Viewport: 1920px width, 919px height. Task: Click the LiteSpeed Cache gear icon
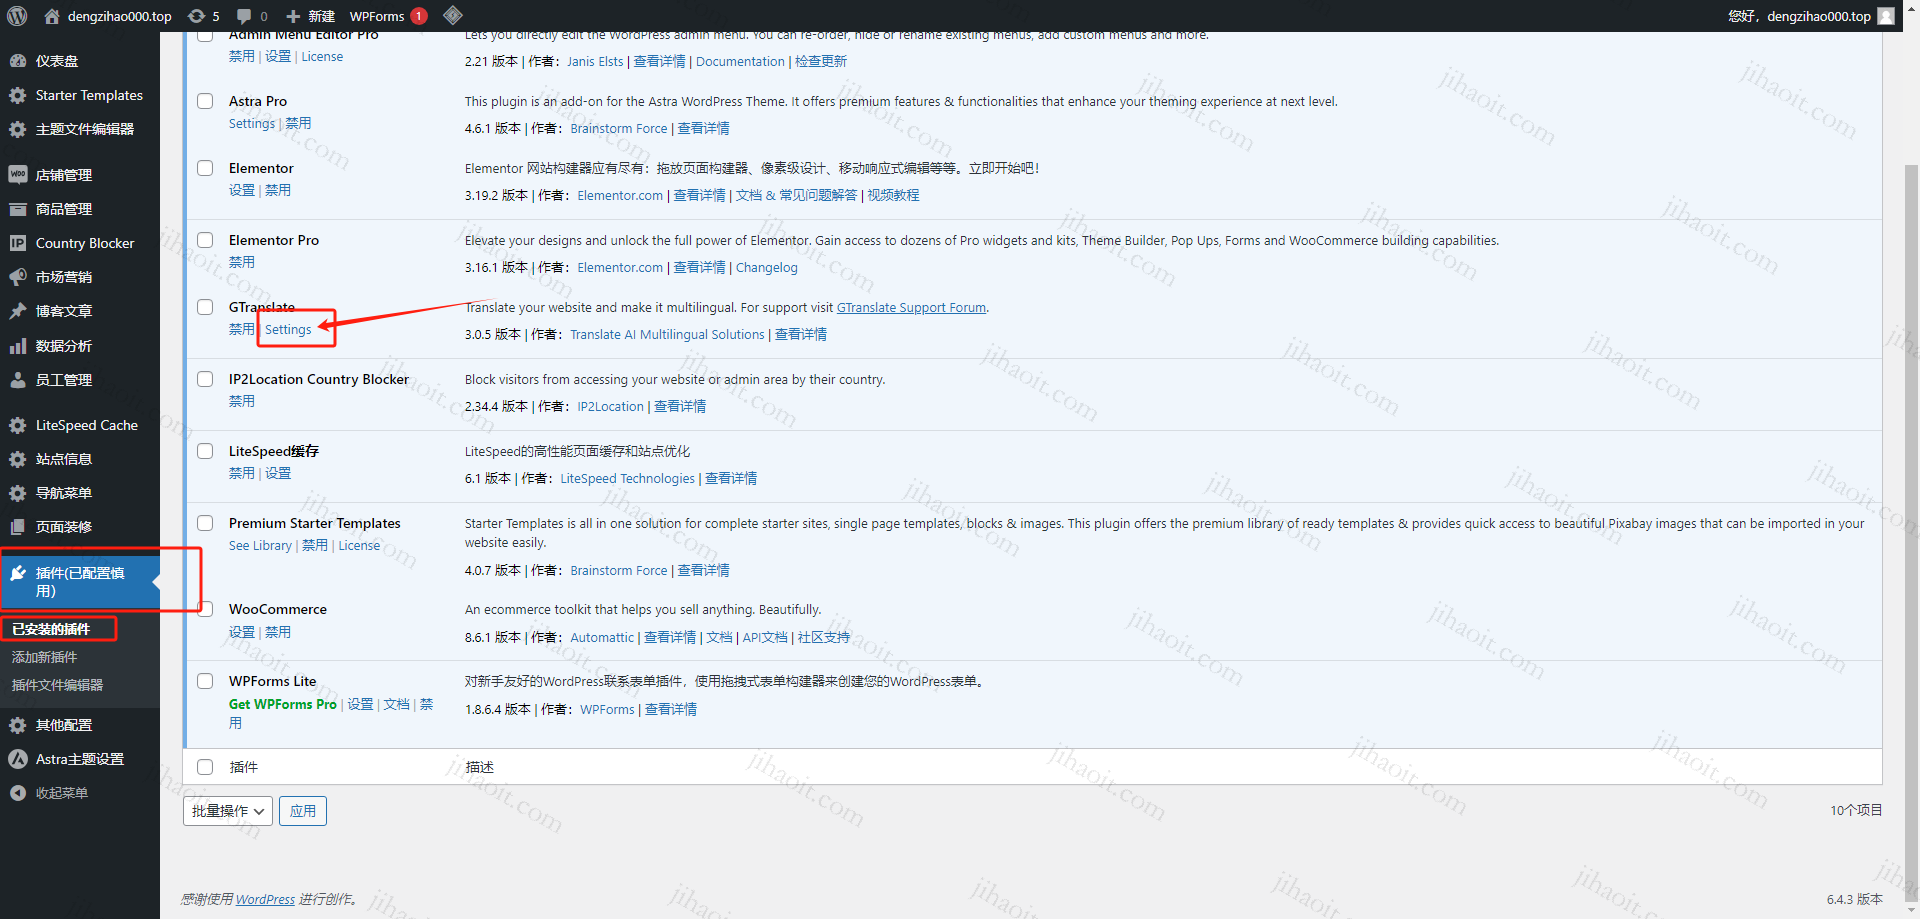[18, 425]
